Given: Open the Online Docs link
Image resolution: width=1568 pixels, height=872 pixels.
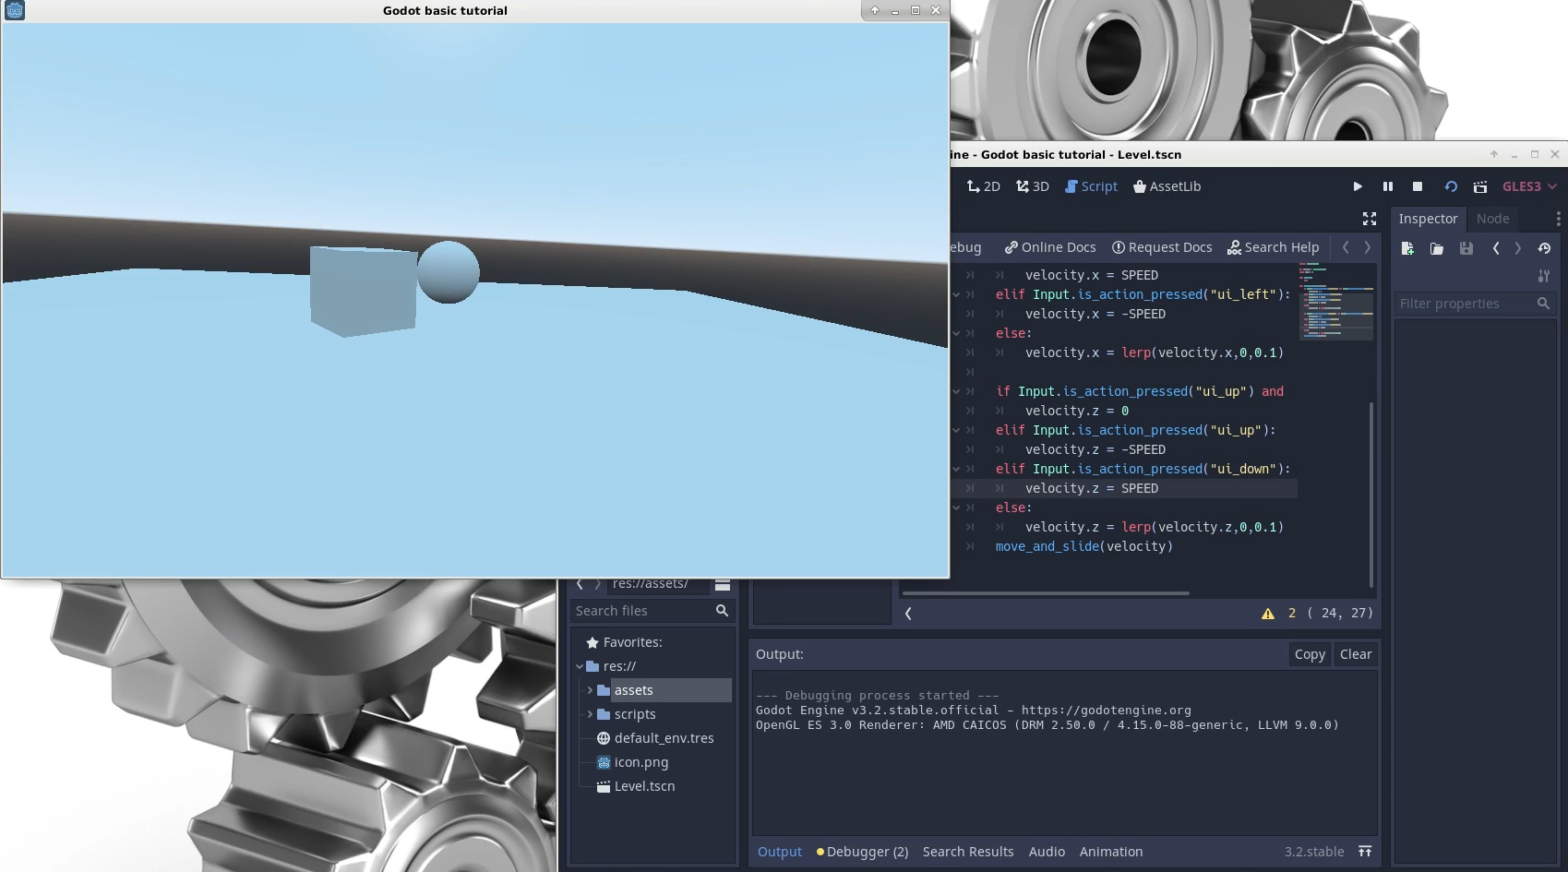Looking at the screenshot, I should point(1050,248).
